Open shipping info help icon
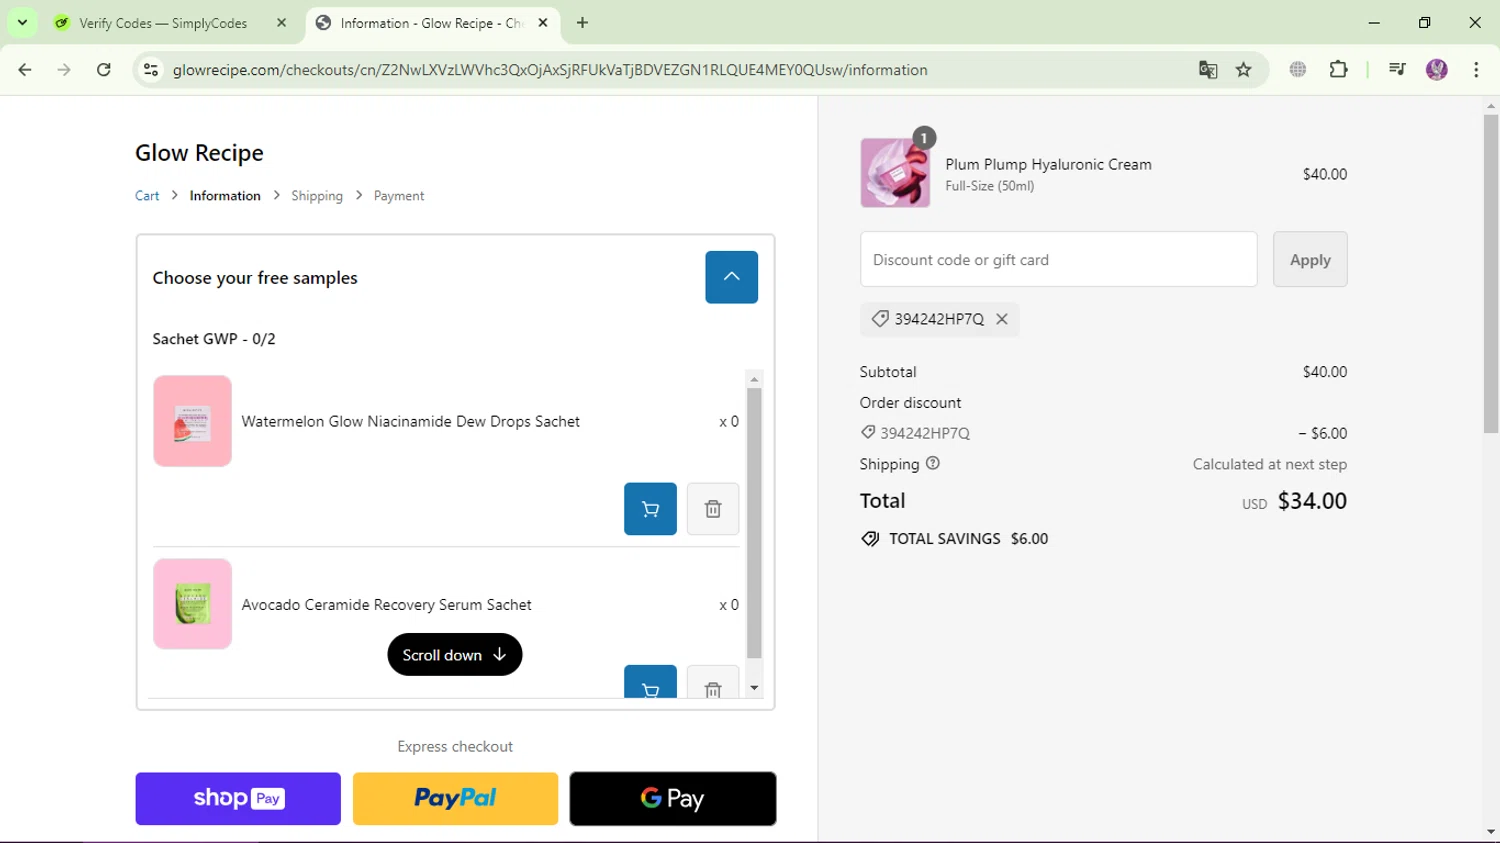Image resolution: width=1500 pixels, height=843 pixels. 933,464
